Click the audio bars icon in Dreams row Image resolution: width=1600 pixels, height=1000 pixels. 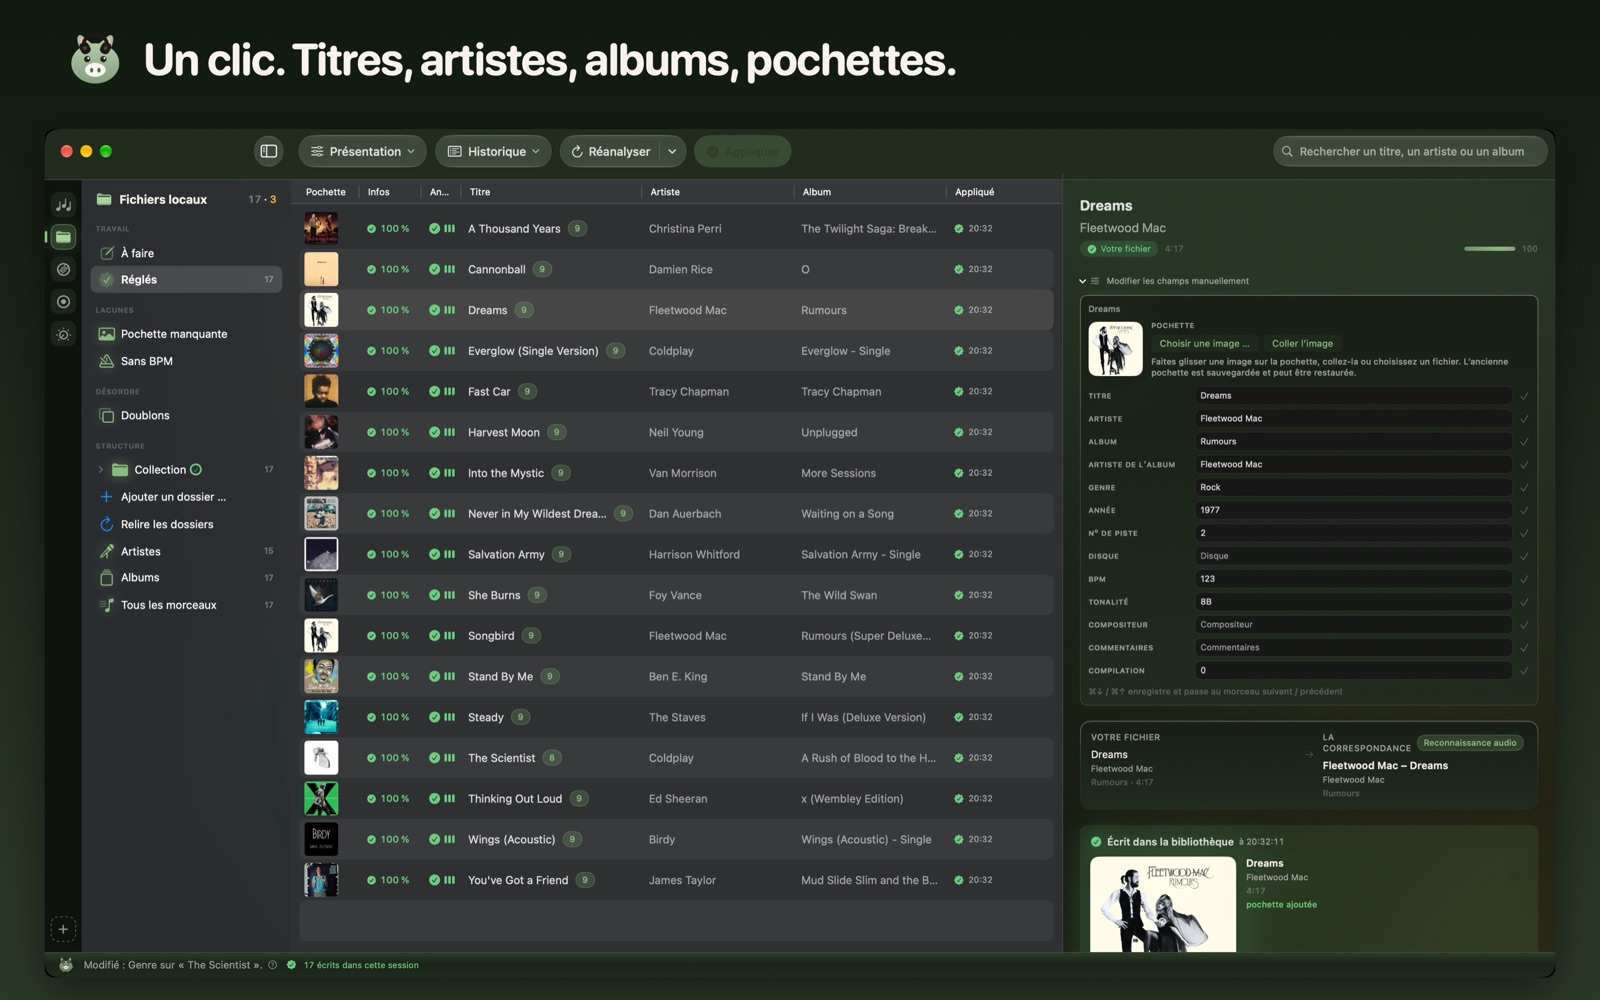pyautogui.click(x=449, y=310)
